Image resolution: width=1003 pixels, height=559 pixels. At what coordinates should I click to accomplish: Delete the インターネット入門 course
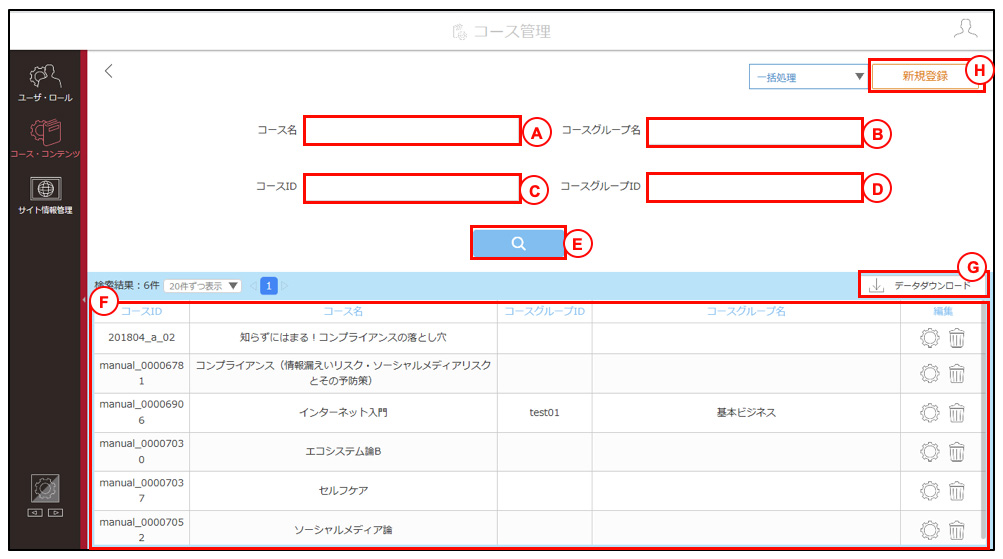tap(956, 413)
